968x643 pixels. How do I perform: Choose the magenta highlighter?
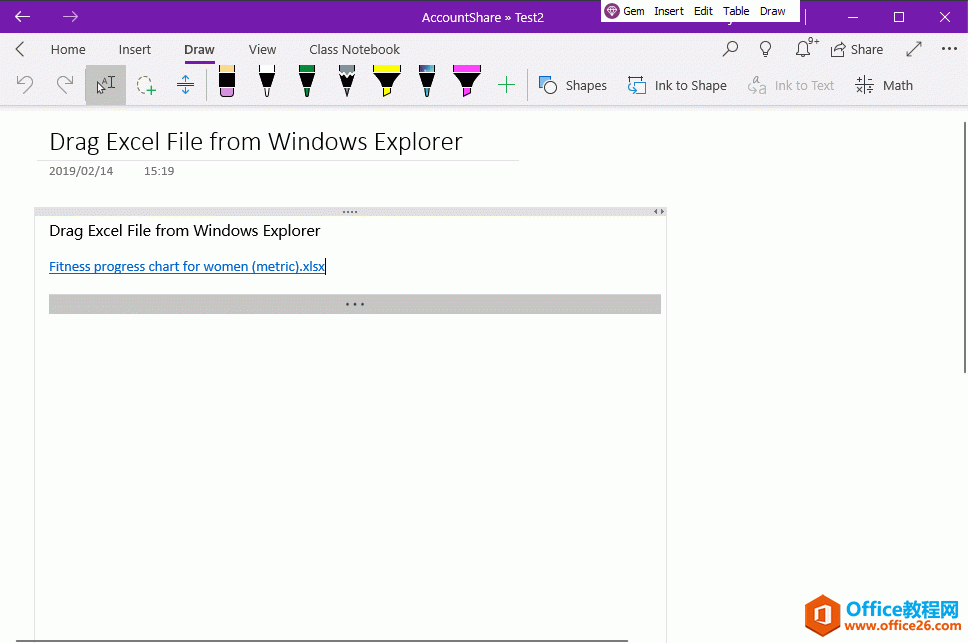pos(467,81)
